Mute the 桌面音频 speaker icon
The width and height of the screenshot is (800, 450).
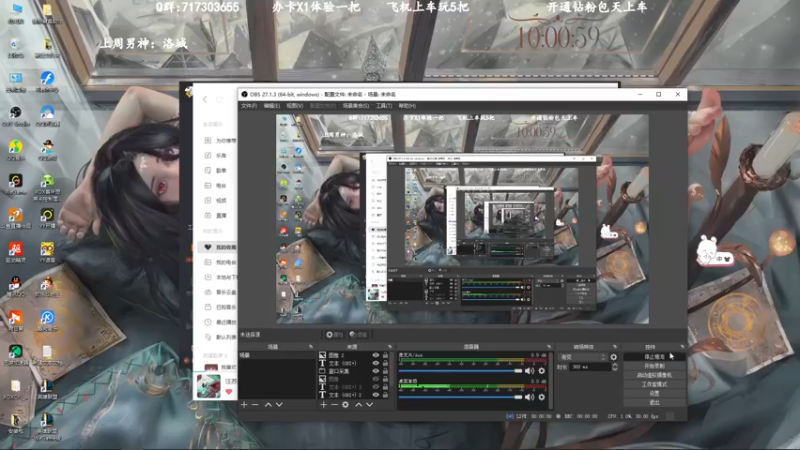coord(530,397)
